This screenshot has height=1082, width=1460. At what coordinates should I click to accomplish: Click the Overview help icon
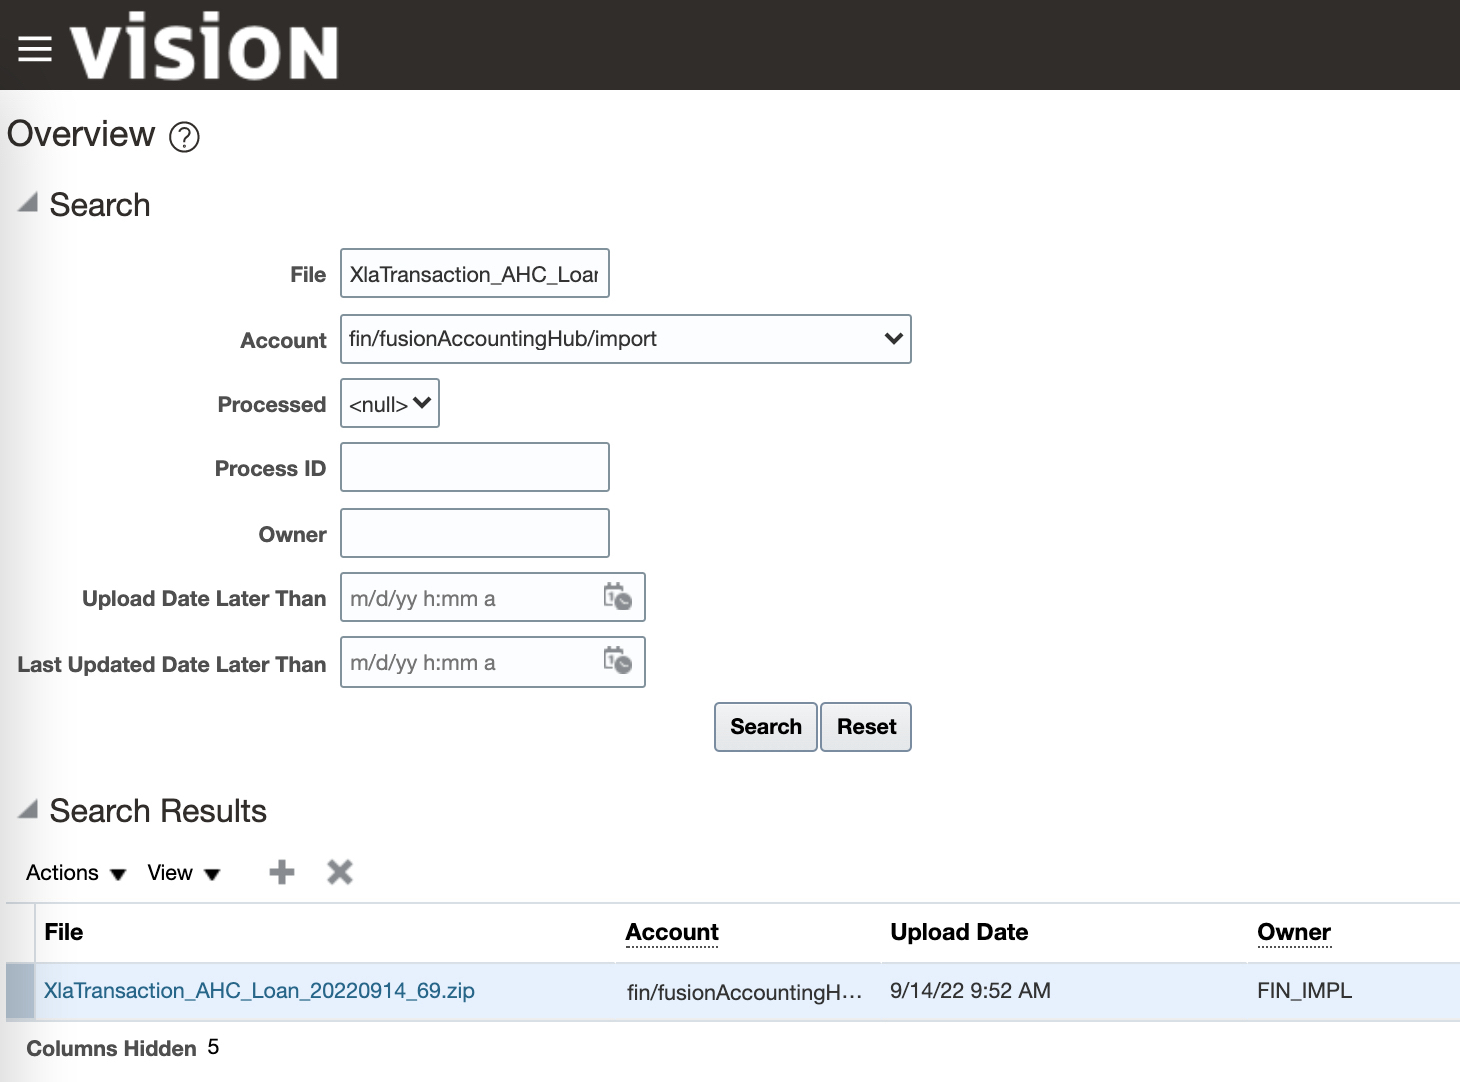[184, 137]
